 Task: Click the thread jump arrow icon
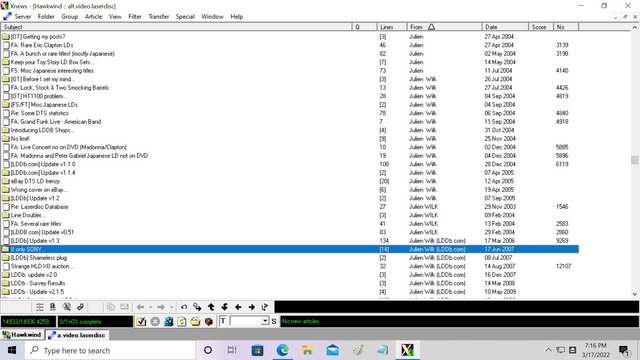tap(264, 307)
